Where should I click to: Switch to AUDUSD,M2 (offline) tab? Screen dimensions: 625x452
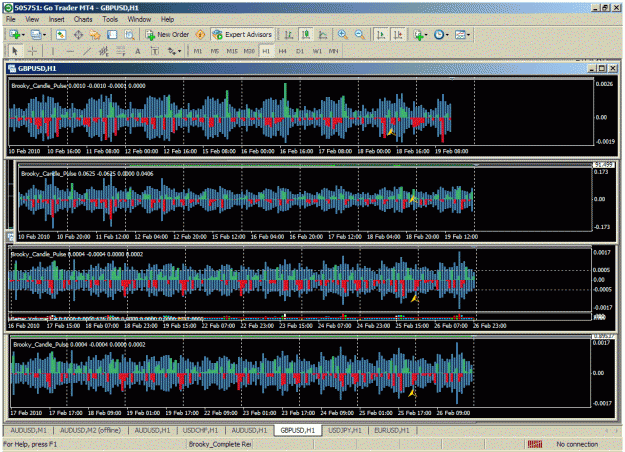pos(90,430)
